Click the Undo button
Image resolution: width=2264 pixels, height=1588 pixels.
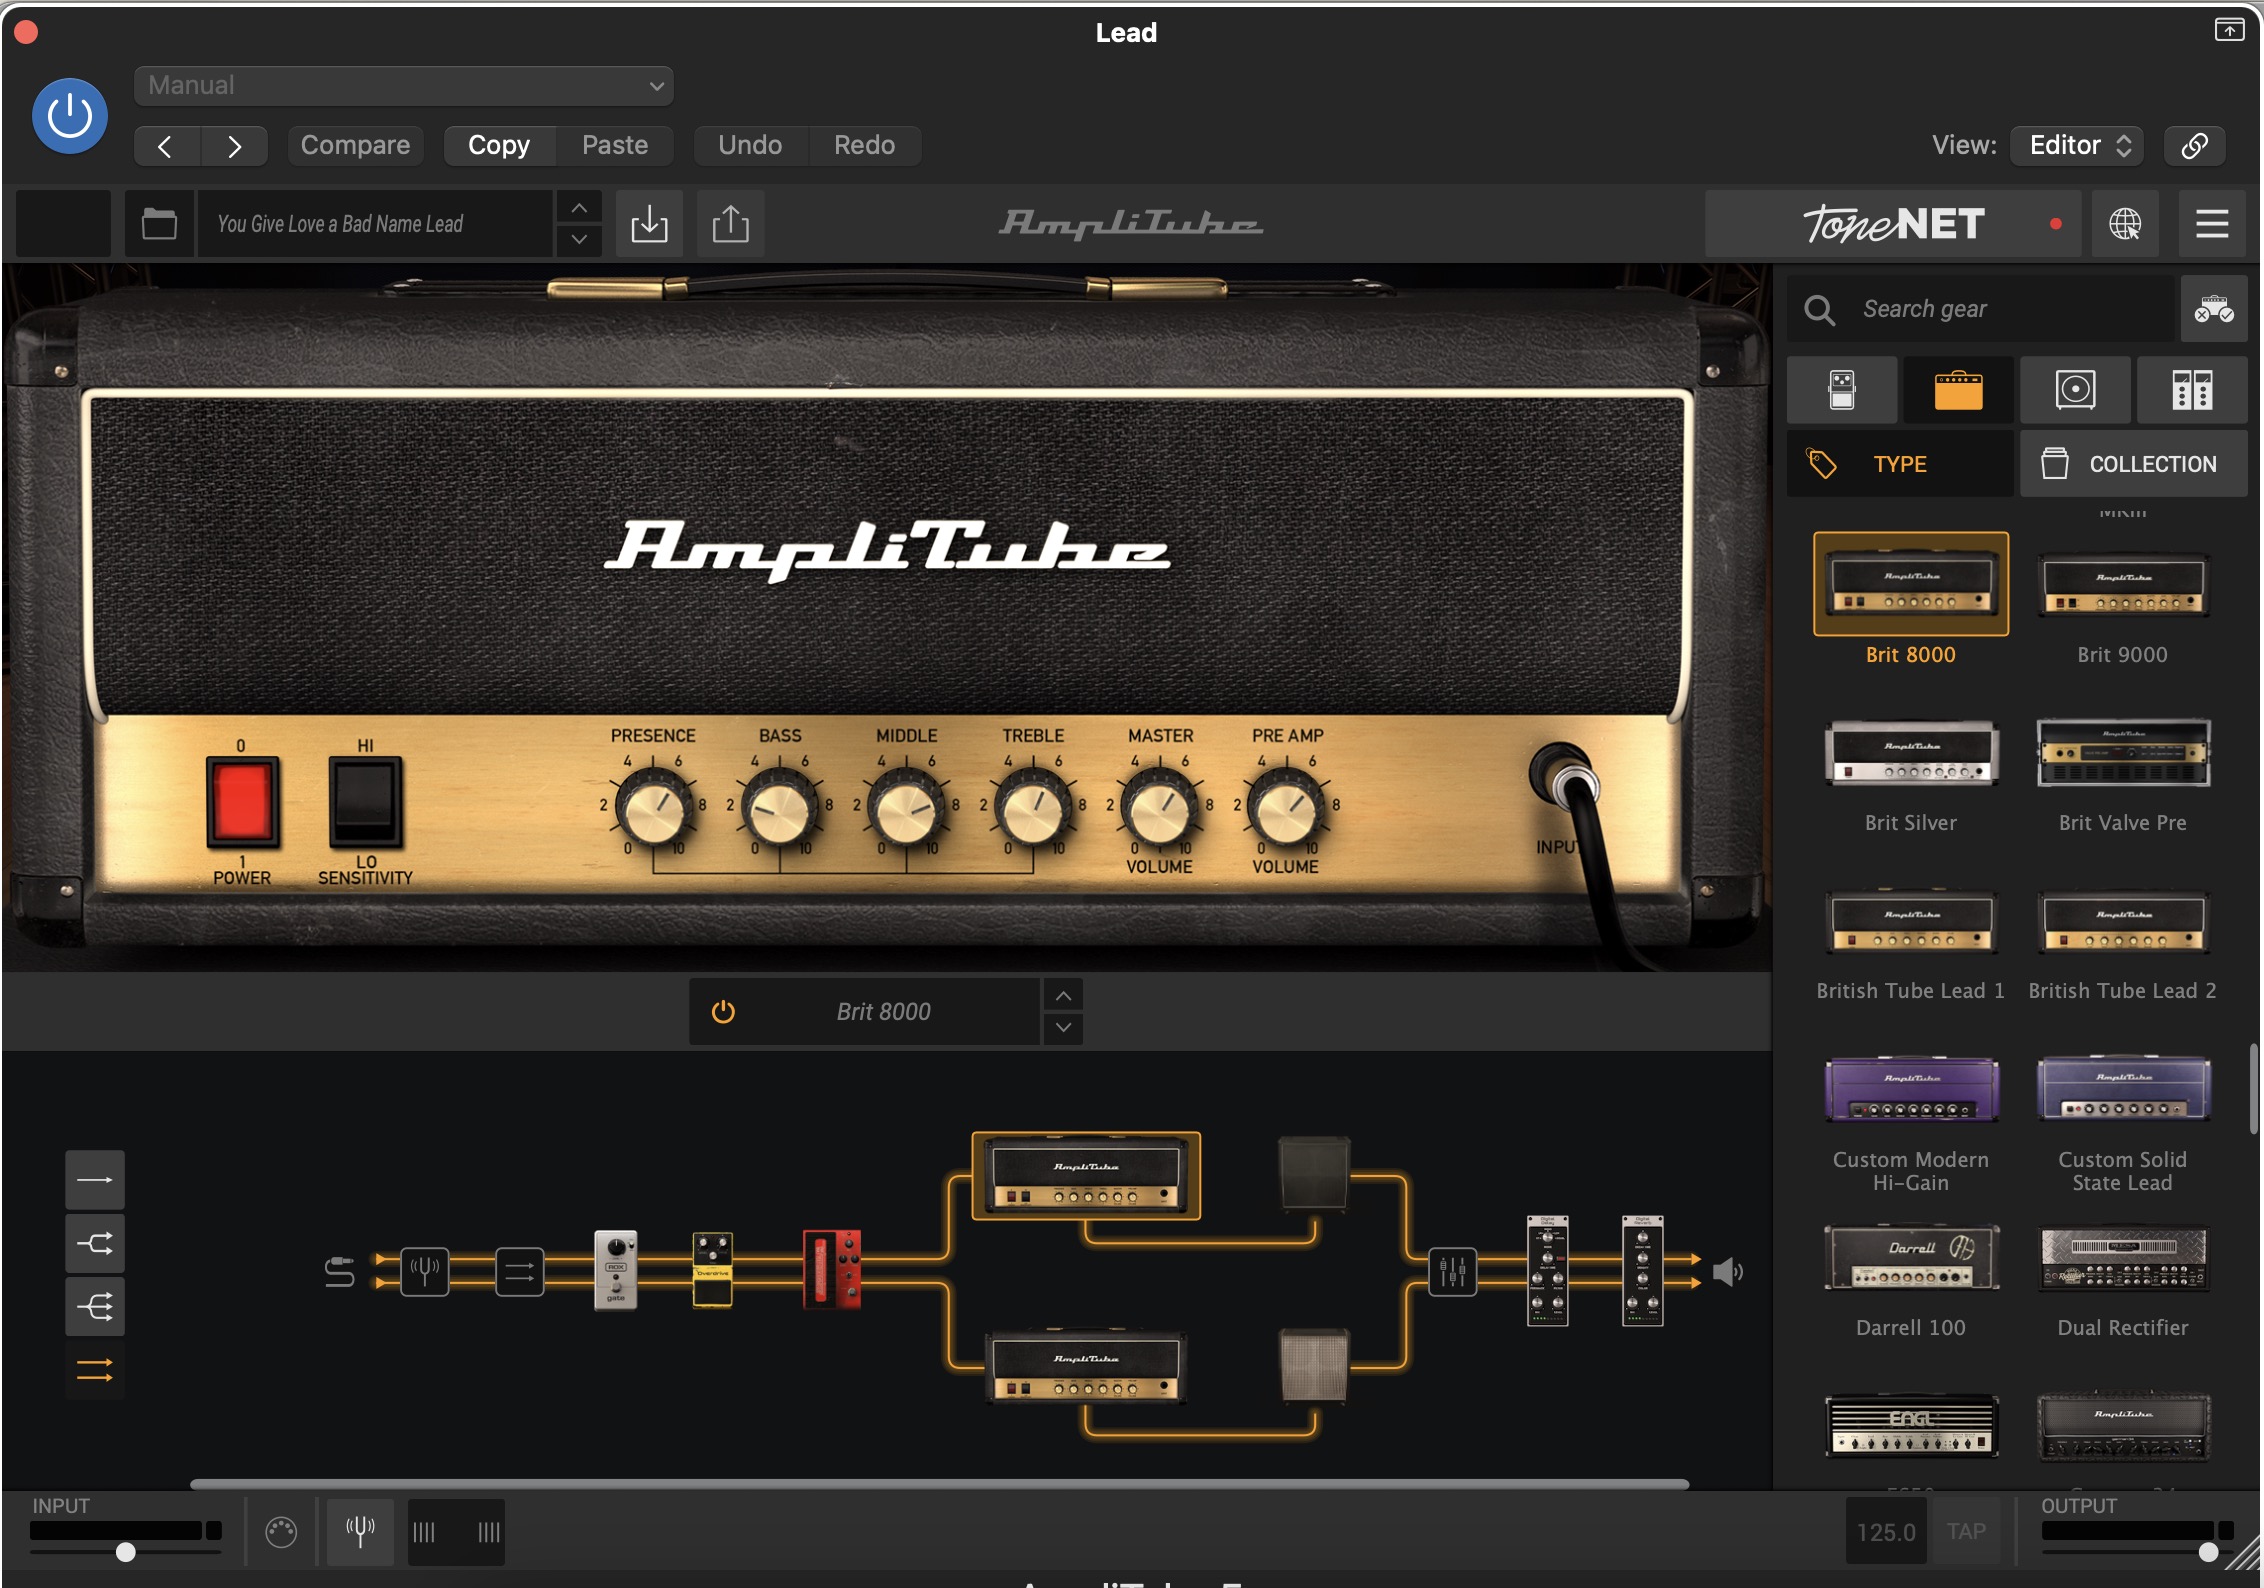750,146
